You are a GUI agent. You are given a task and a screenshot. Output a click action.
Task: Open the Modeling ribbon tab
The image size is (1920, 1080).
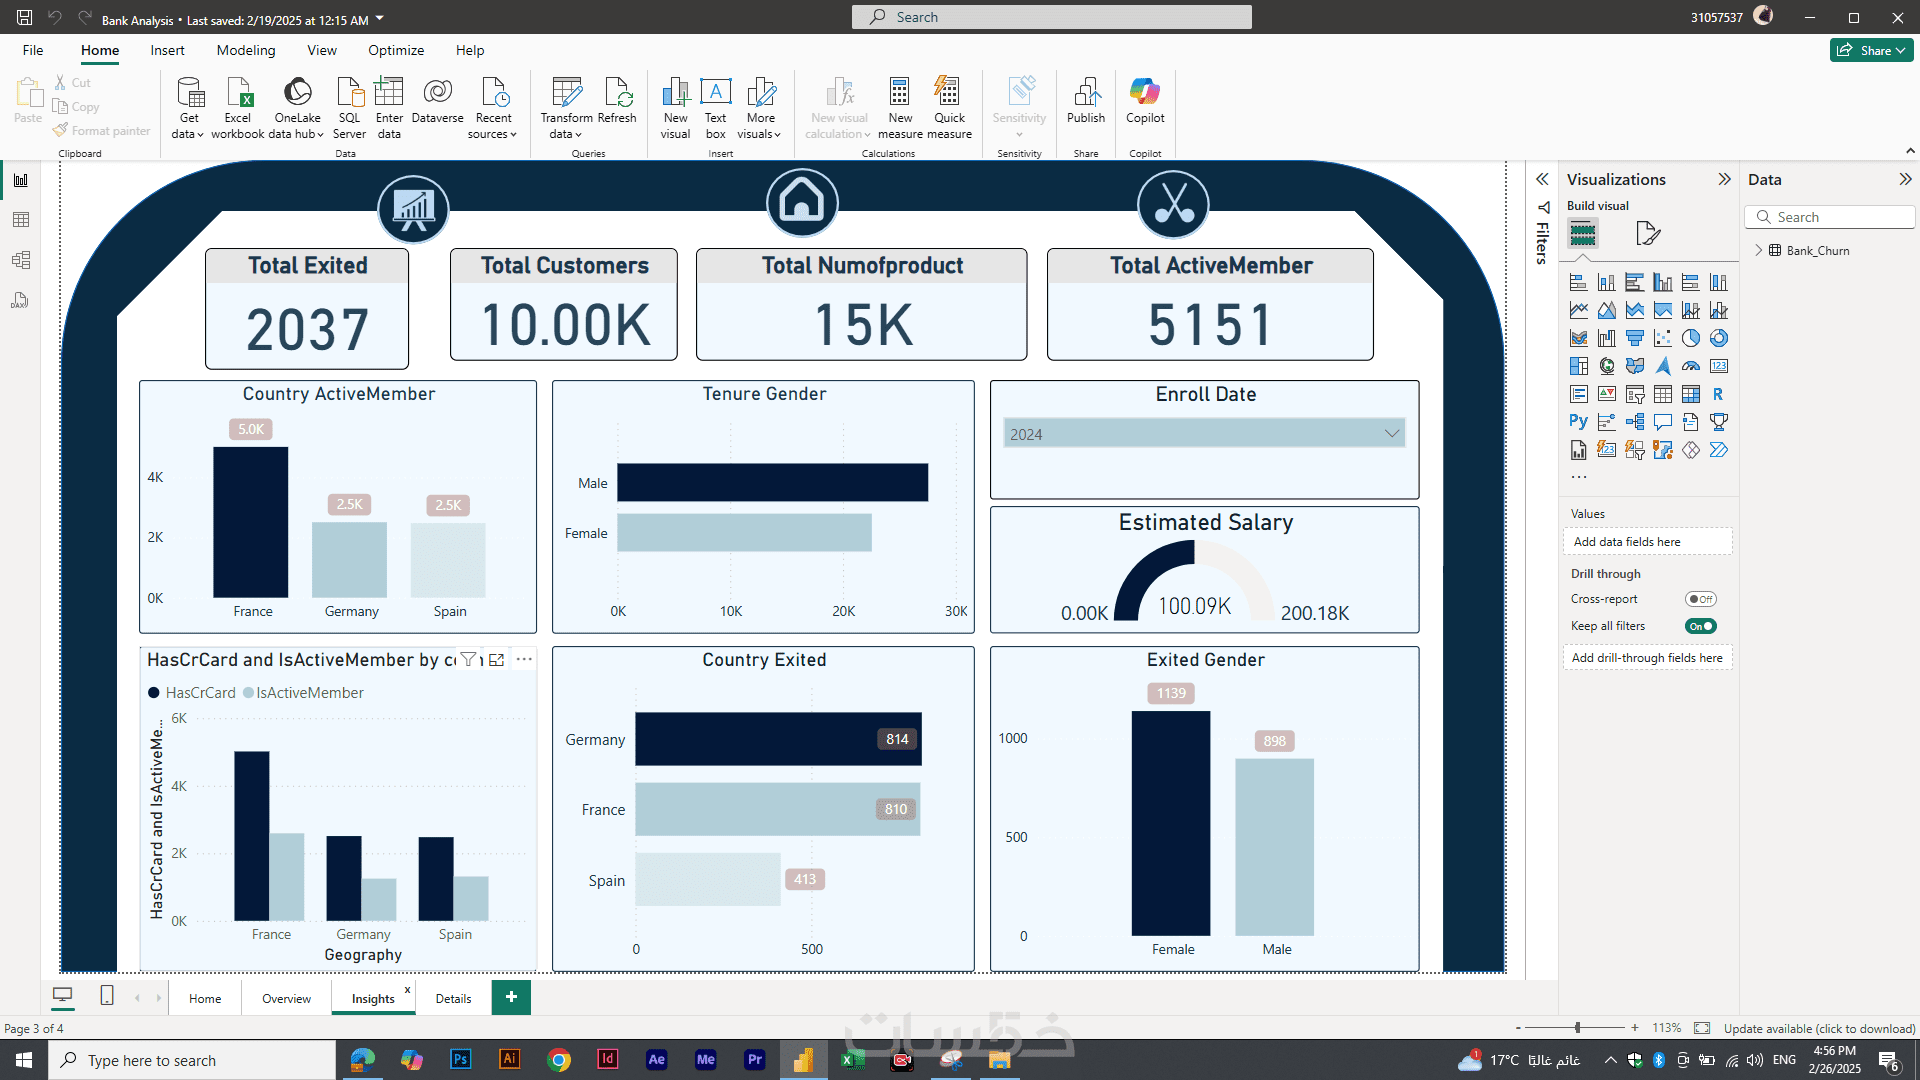tap(246, 50)
